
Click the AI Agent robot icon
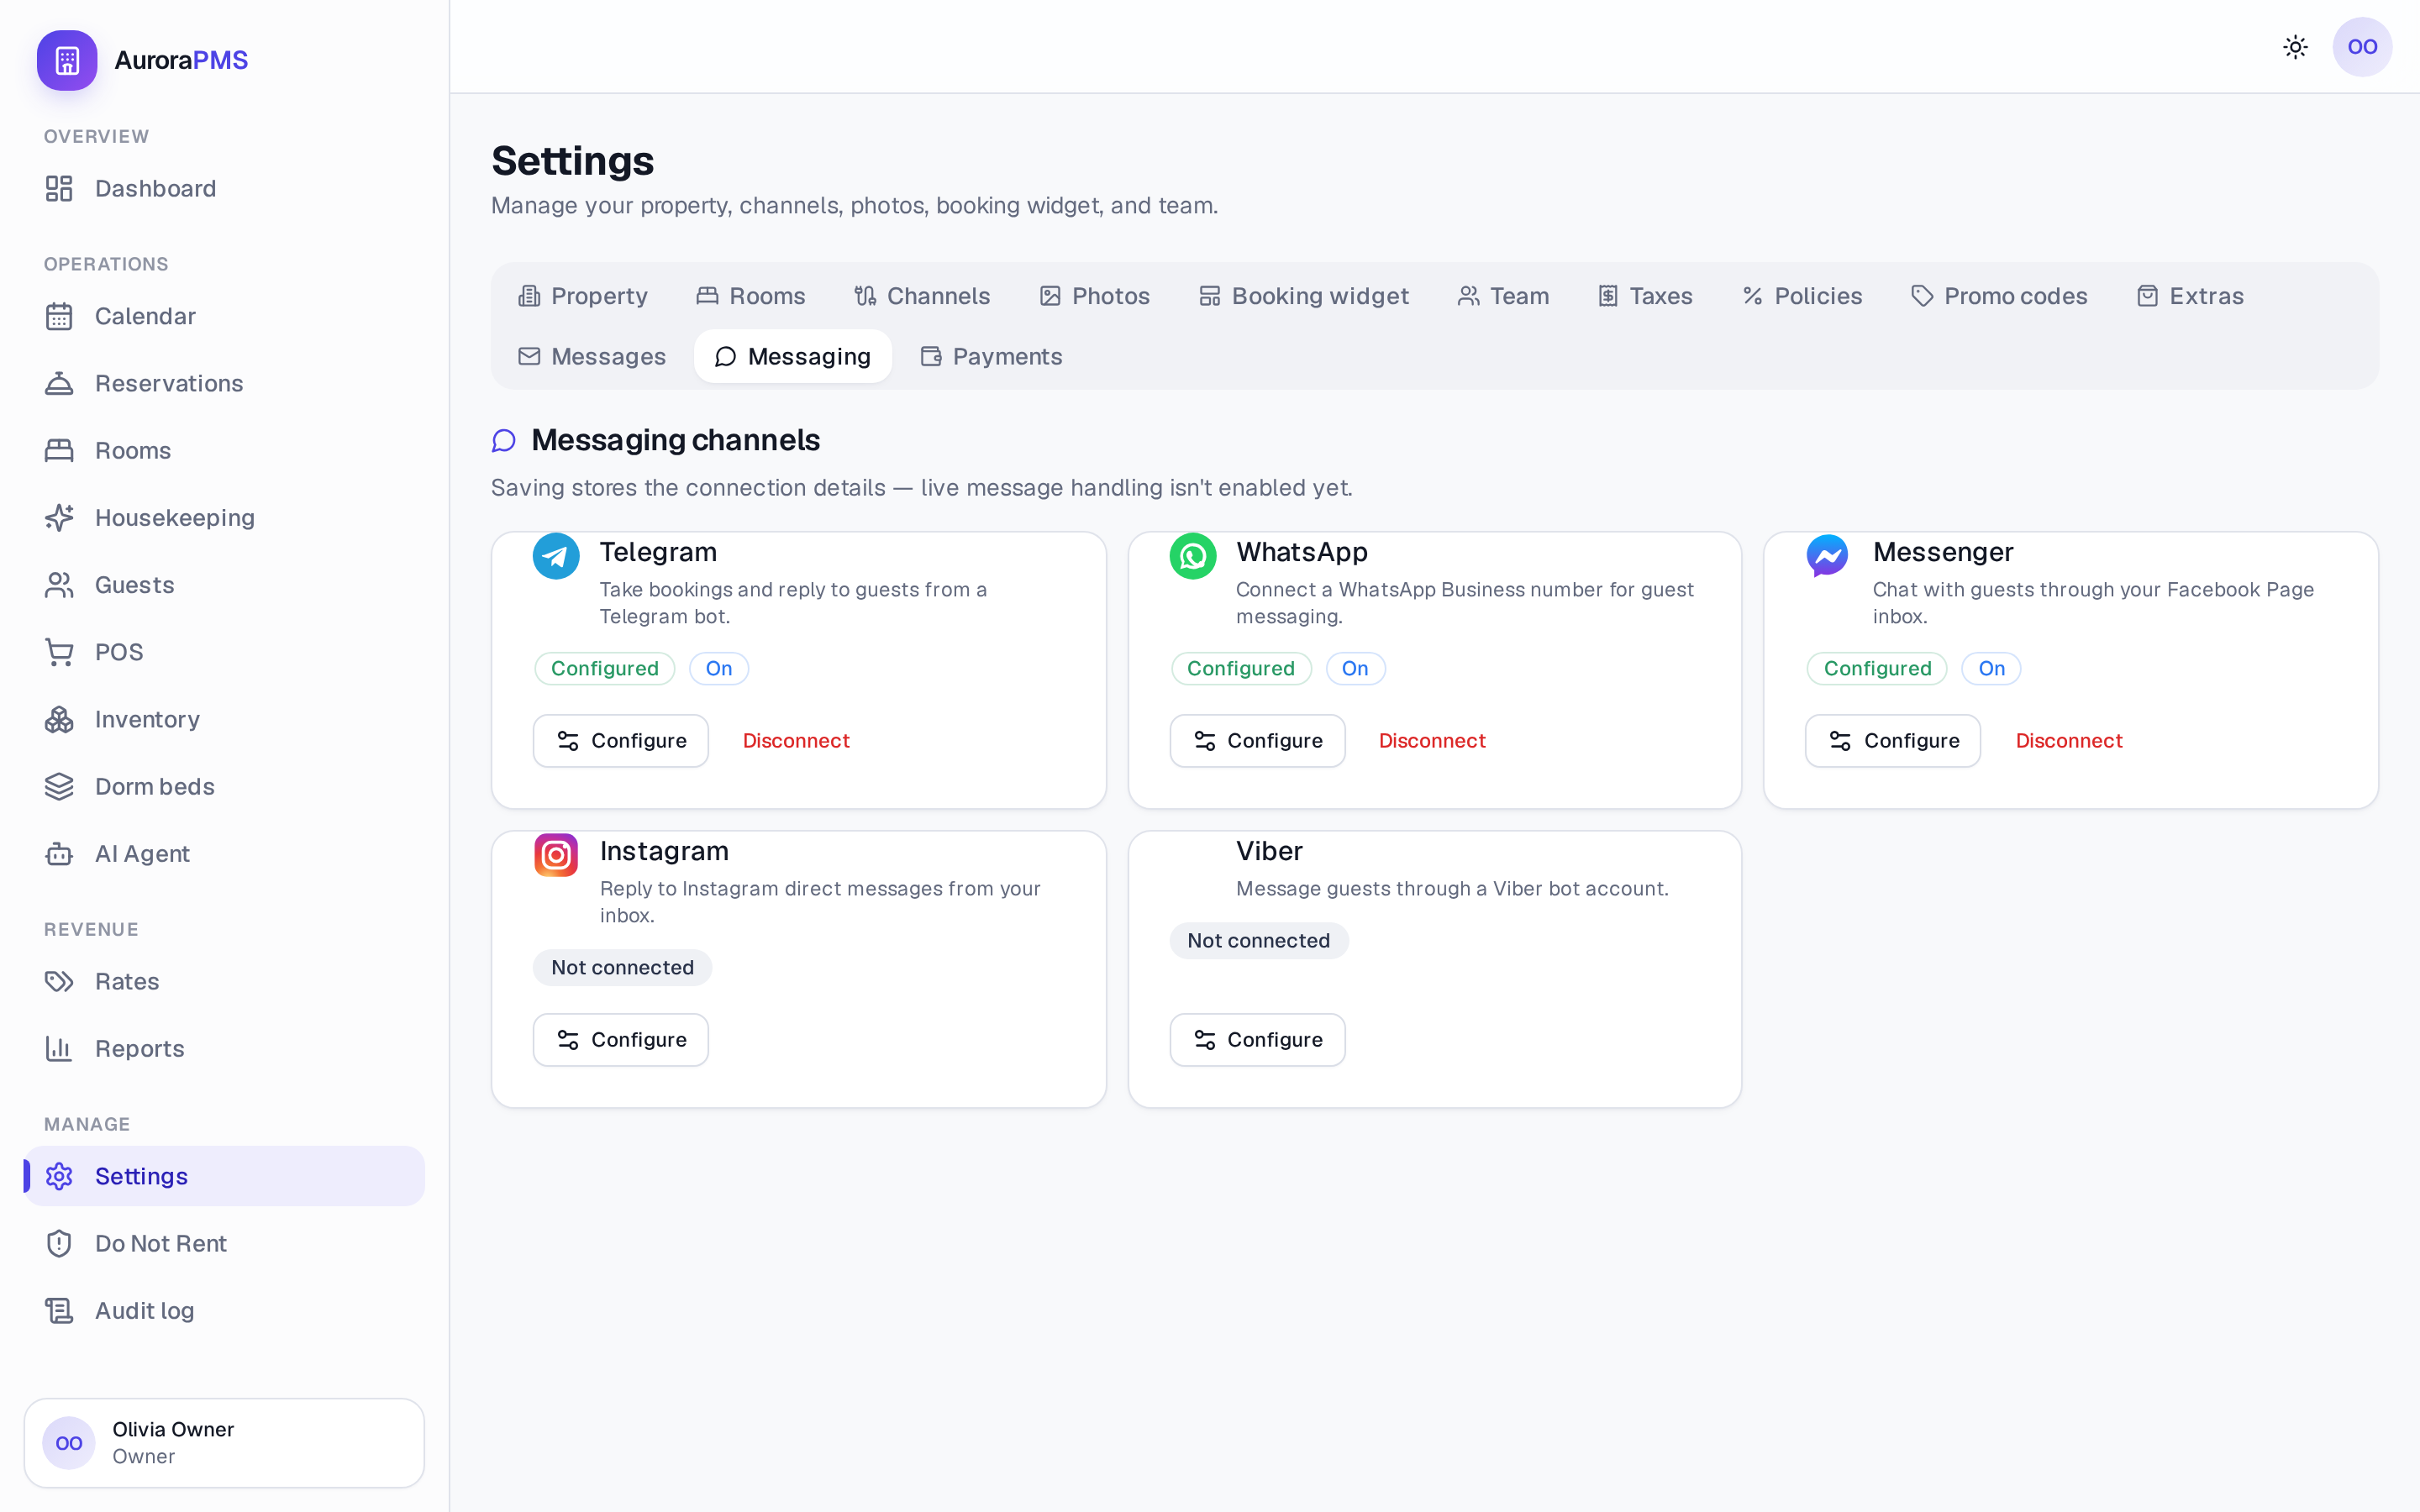click(59, 854)
